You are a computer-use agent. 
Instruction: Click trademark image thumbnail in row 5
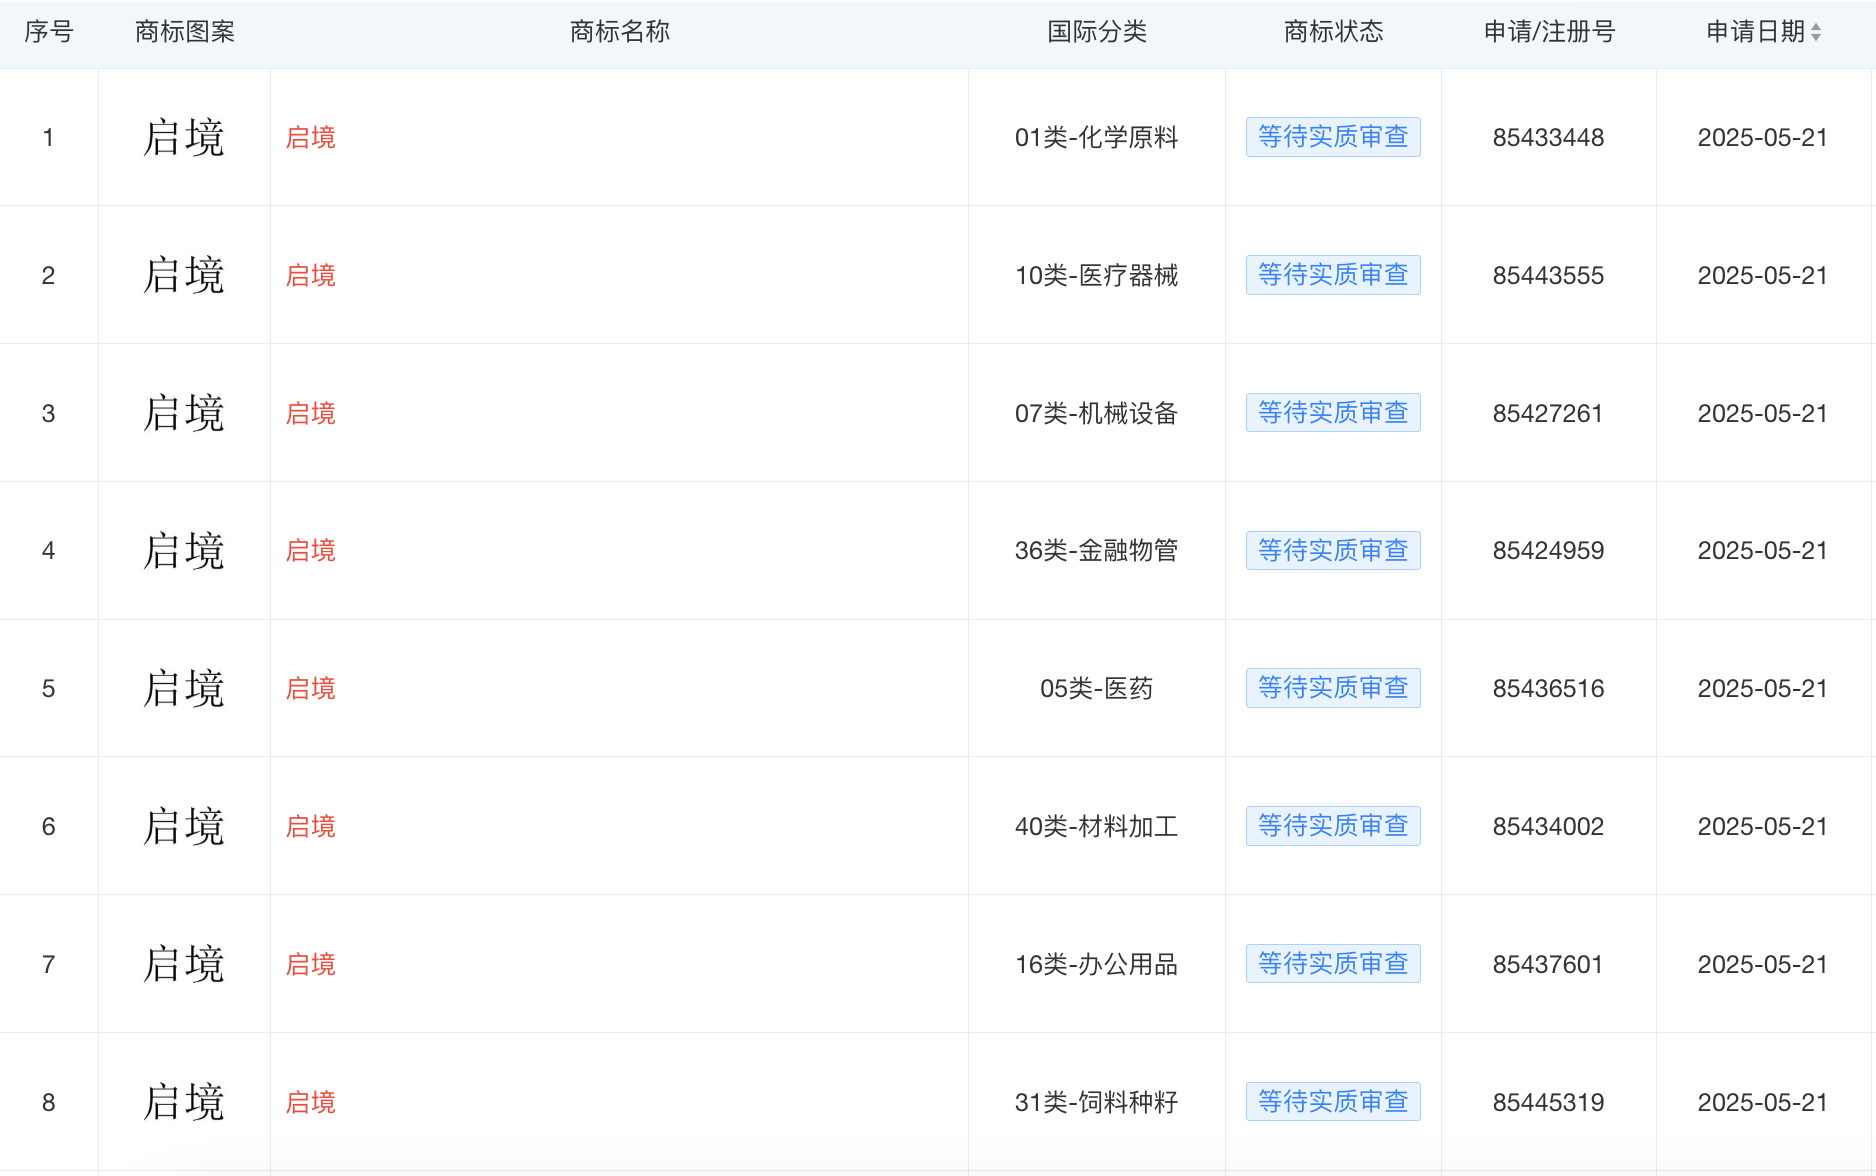[184, 688]
